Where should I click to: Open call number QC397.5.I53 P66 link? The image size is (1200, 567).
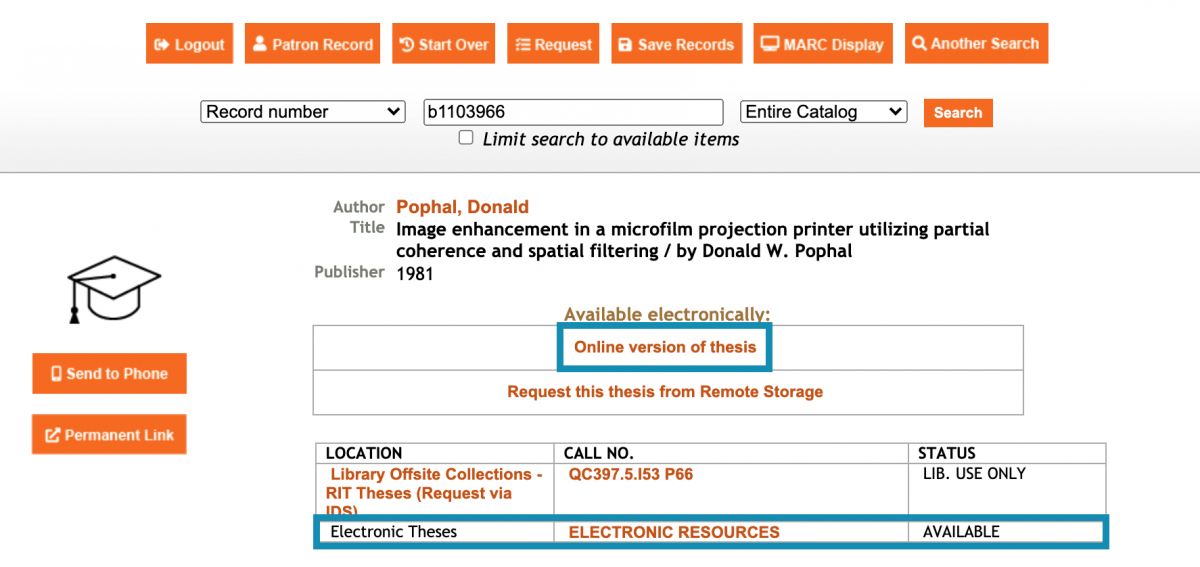click(x=630, y=474)
